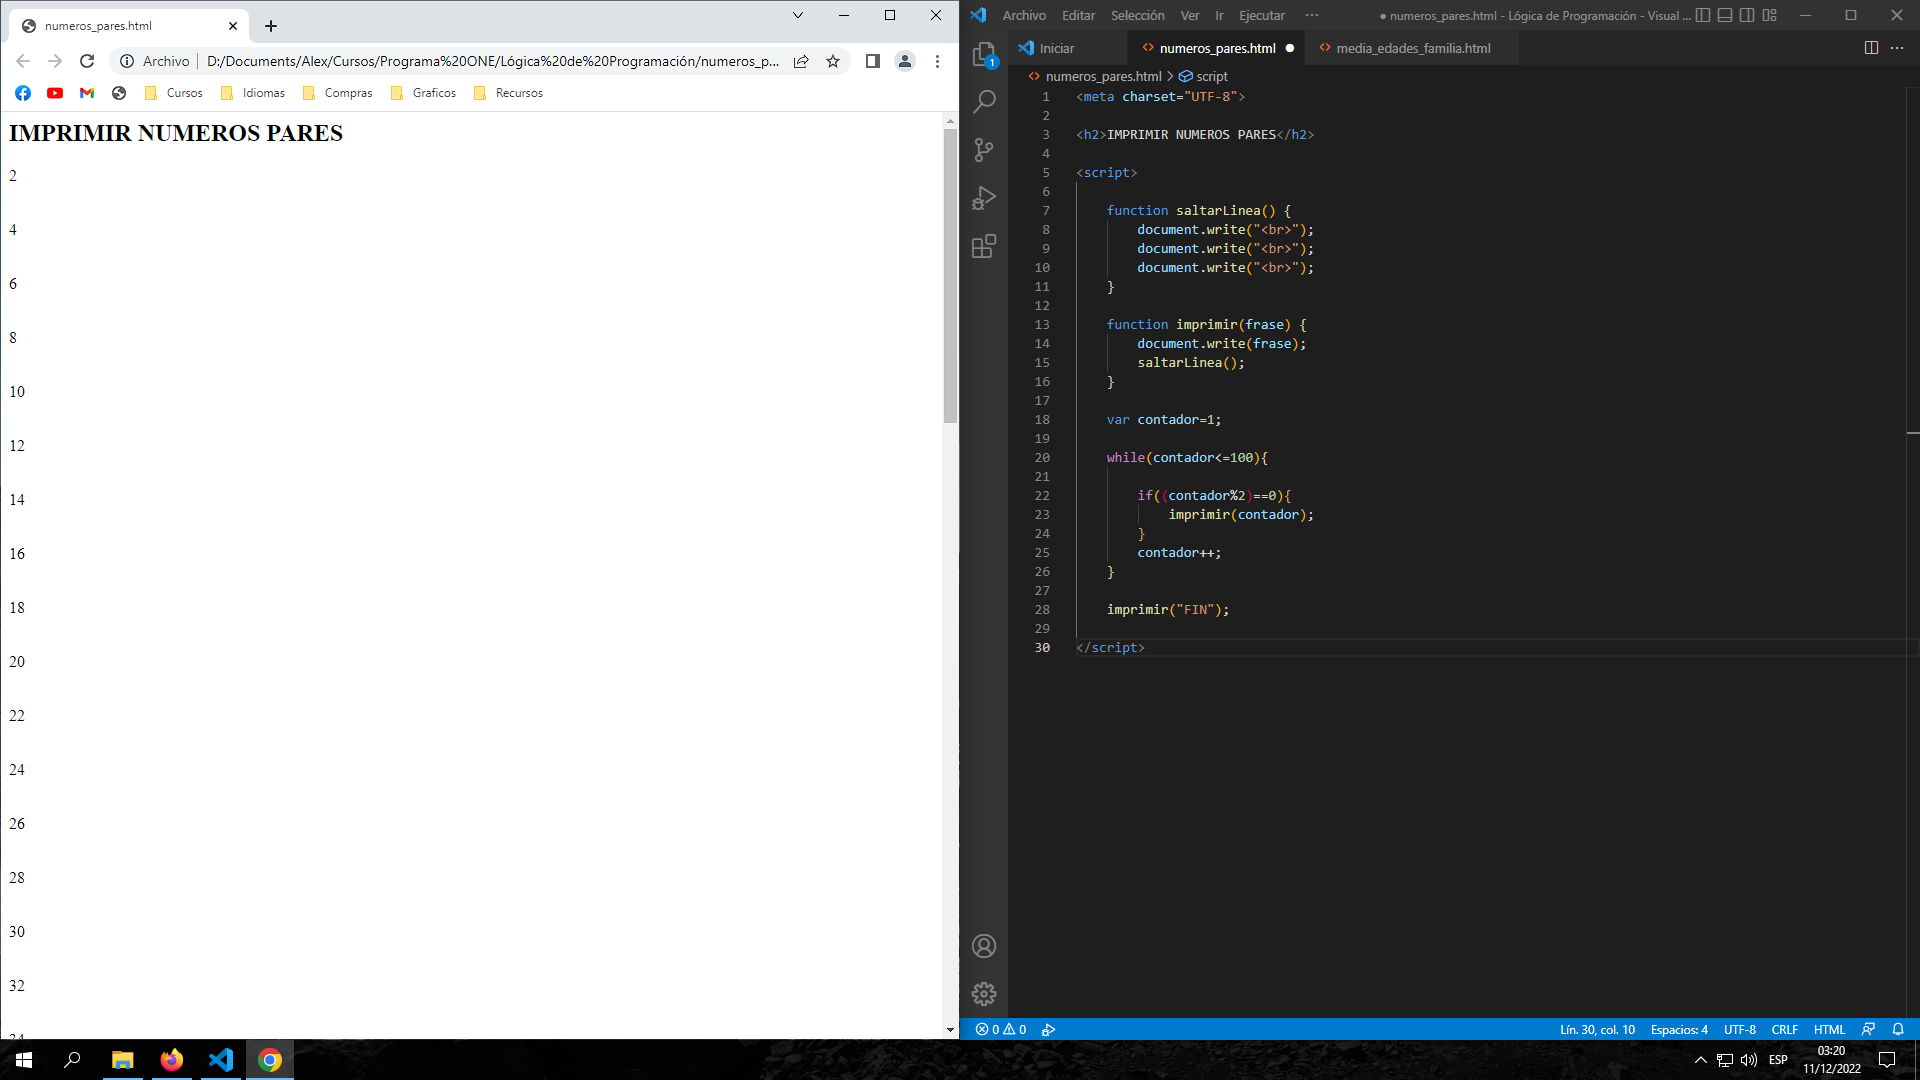1920x1080 pixels.
Task: Open the Gmail bookmark
Action: click(x=87, y=93)
